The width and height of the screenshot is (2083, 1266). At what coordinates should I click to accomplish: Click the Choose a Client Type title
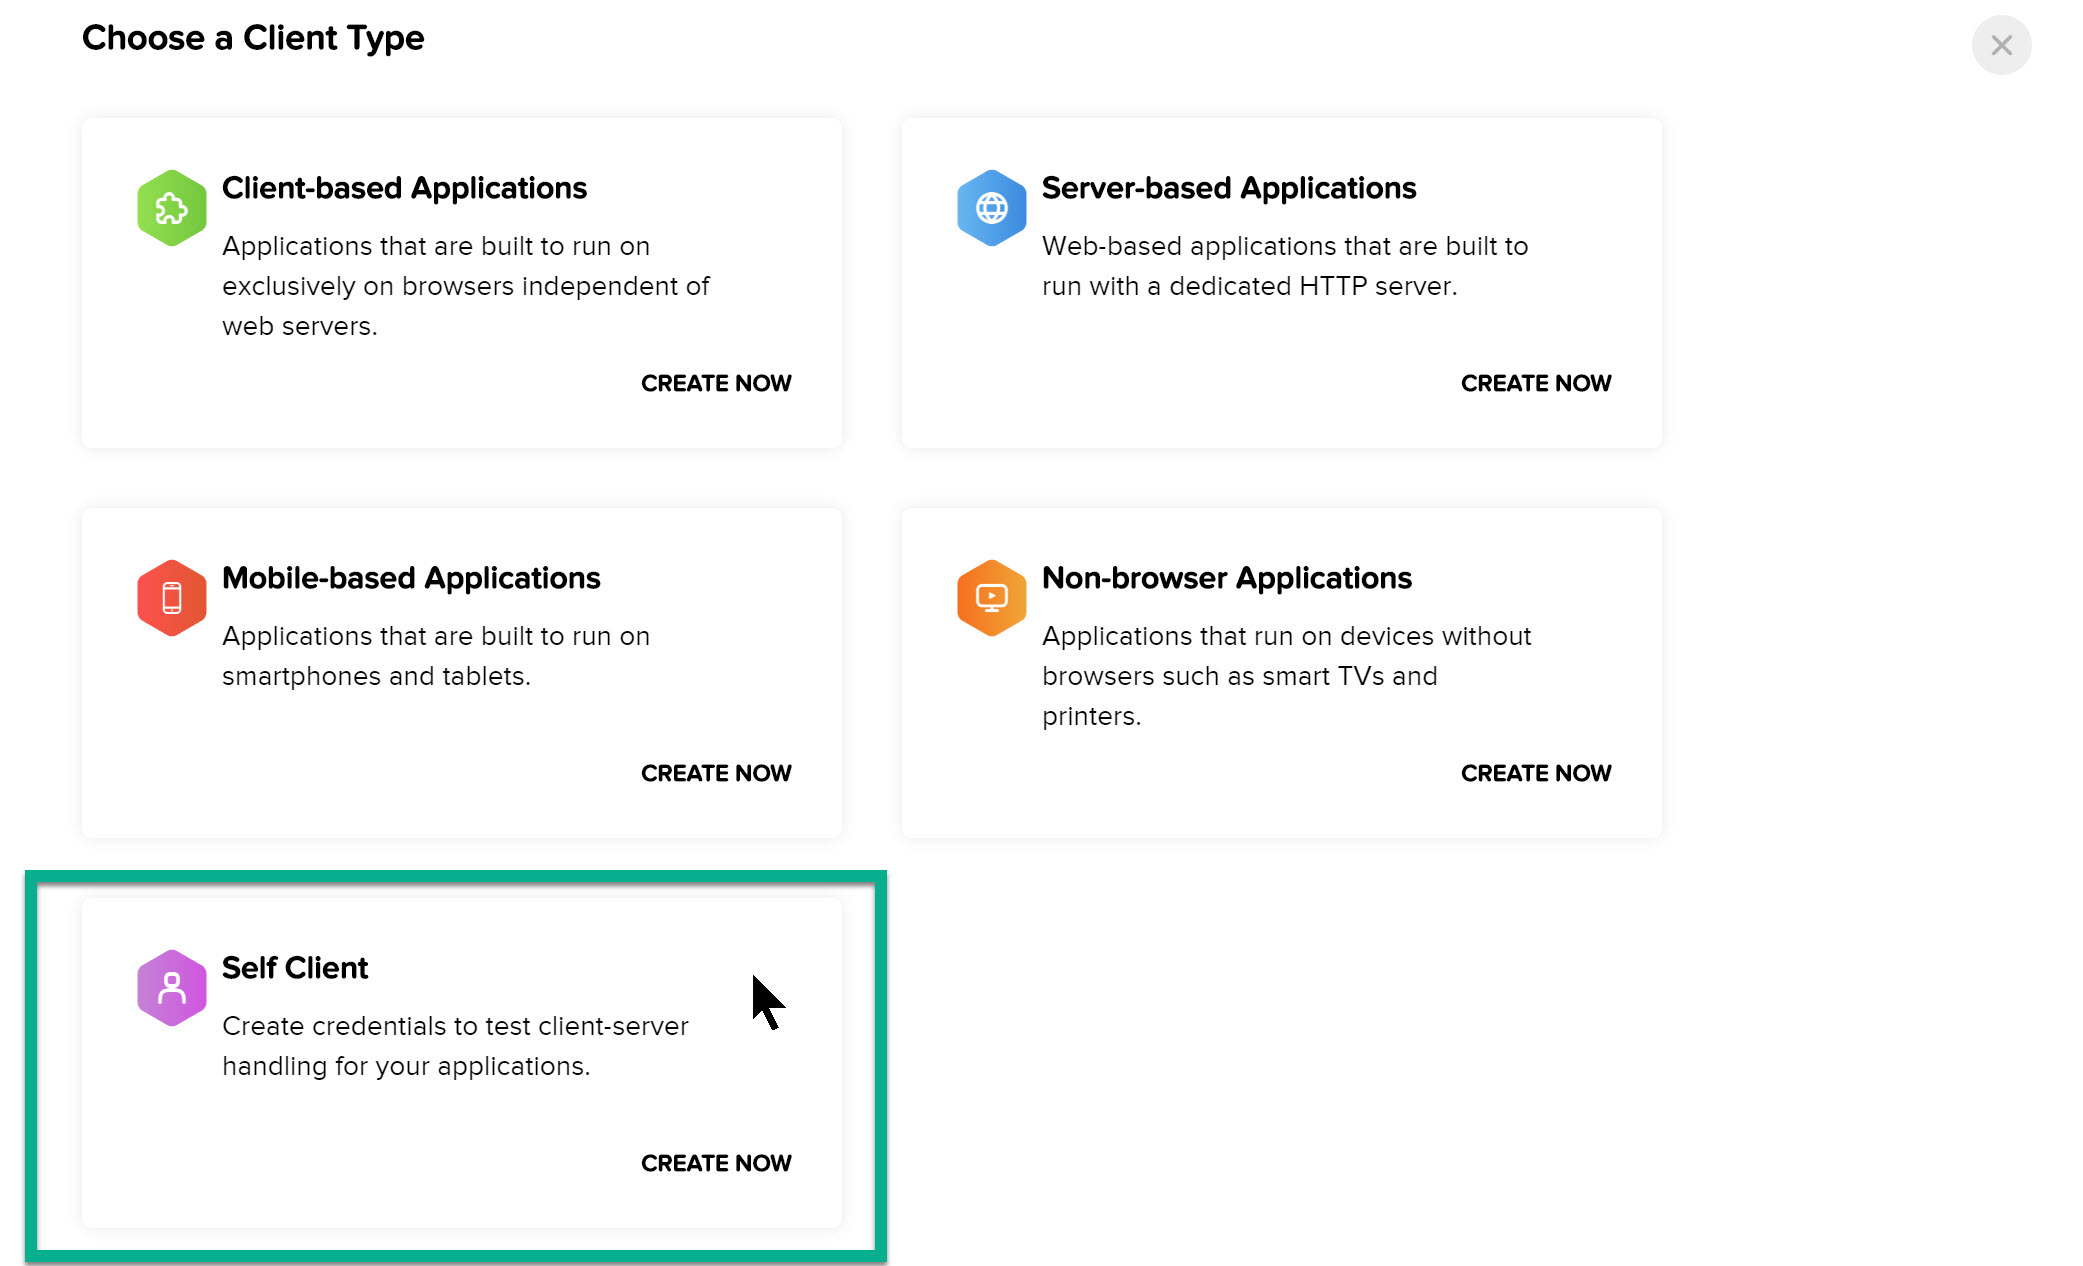[253, 38]
